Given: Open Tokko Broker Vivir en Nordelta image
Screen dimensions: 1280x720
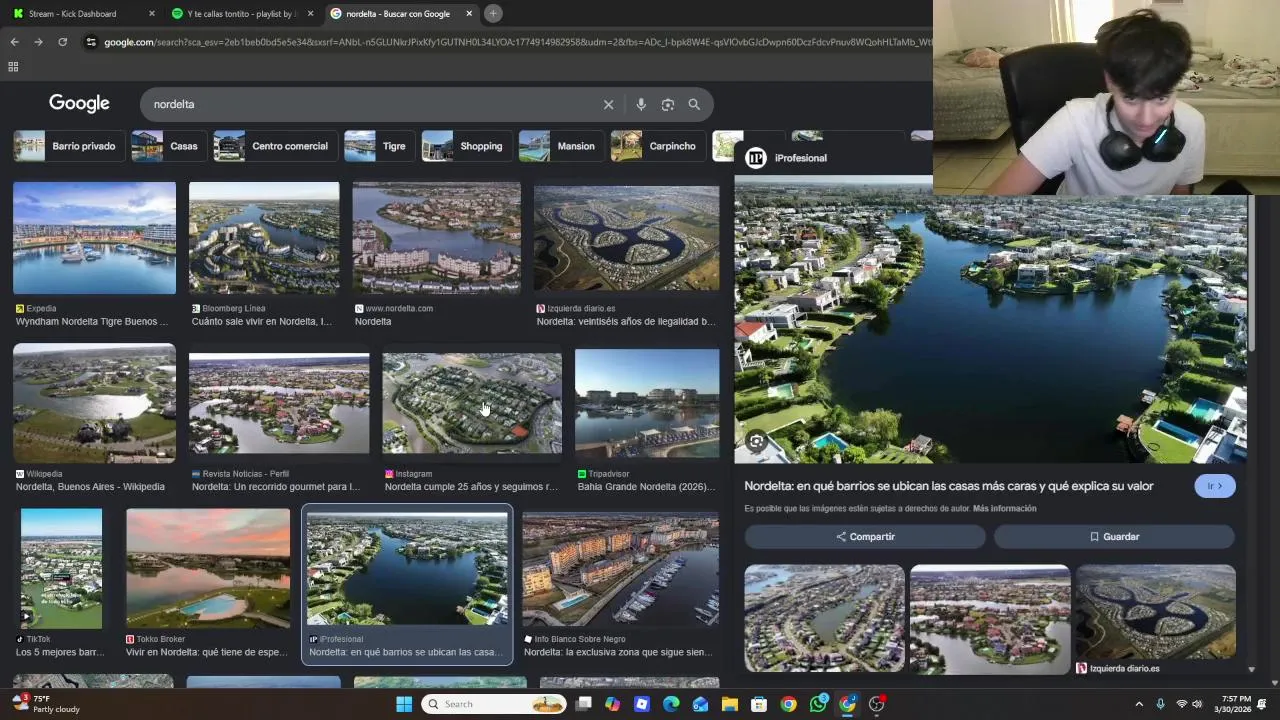Looking at the screenshot, I should point(208,568).
